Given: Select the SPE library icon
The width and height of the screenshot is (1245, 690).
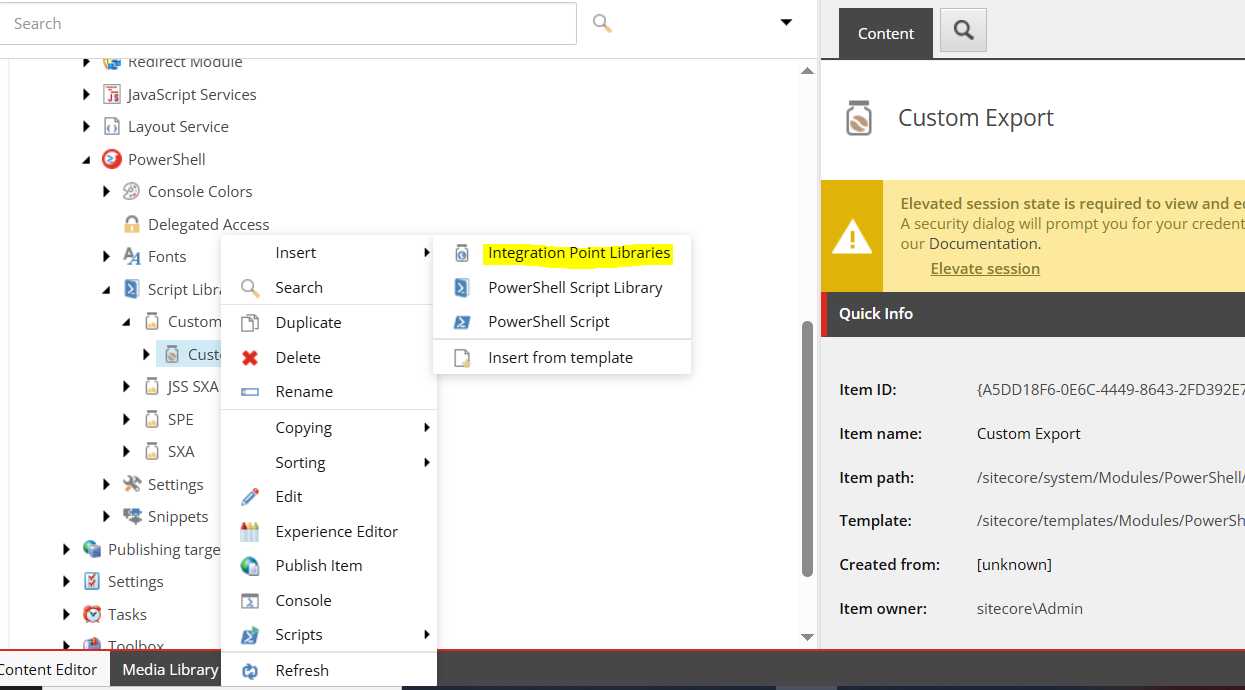Looking at the screenshot, I should tap(152, 419).
